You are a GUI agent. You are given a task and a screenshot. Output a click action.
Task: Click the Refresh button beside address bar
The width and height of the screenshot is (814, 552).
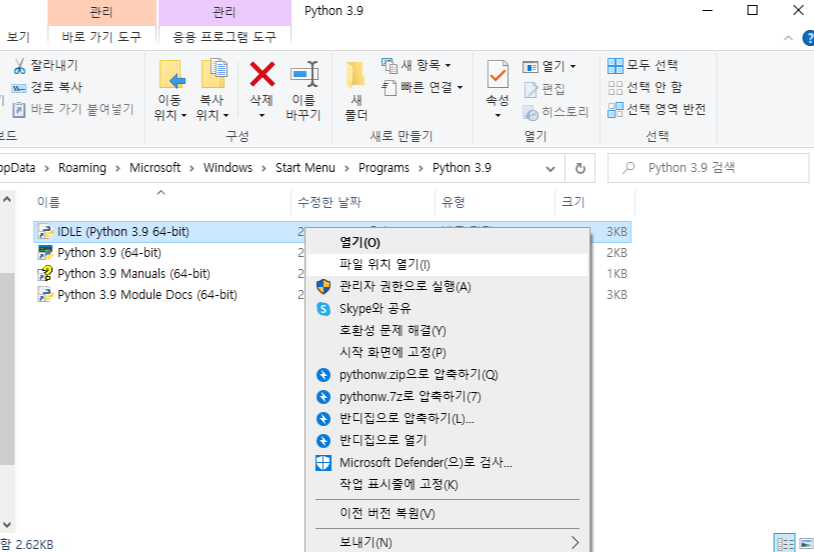click(x=580, y=168)
